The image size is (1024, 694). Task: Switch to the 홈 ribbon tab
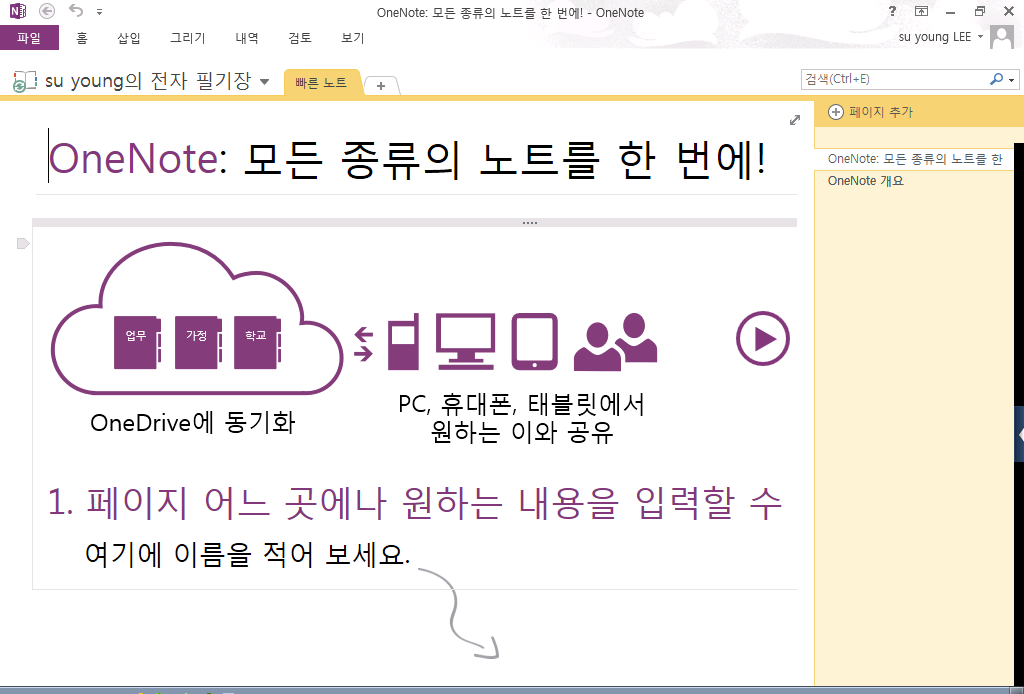point(82,38)
